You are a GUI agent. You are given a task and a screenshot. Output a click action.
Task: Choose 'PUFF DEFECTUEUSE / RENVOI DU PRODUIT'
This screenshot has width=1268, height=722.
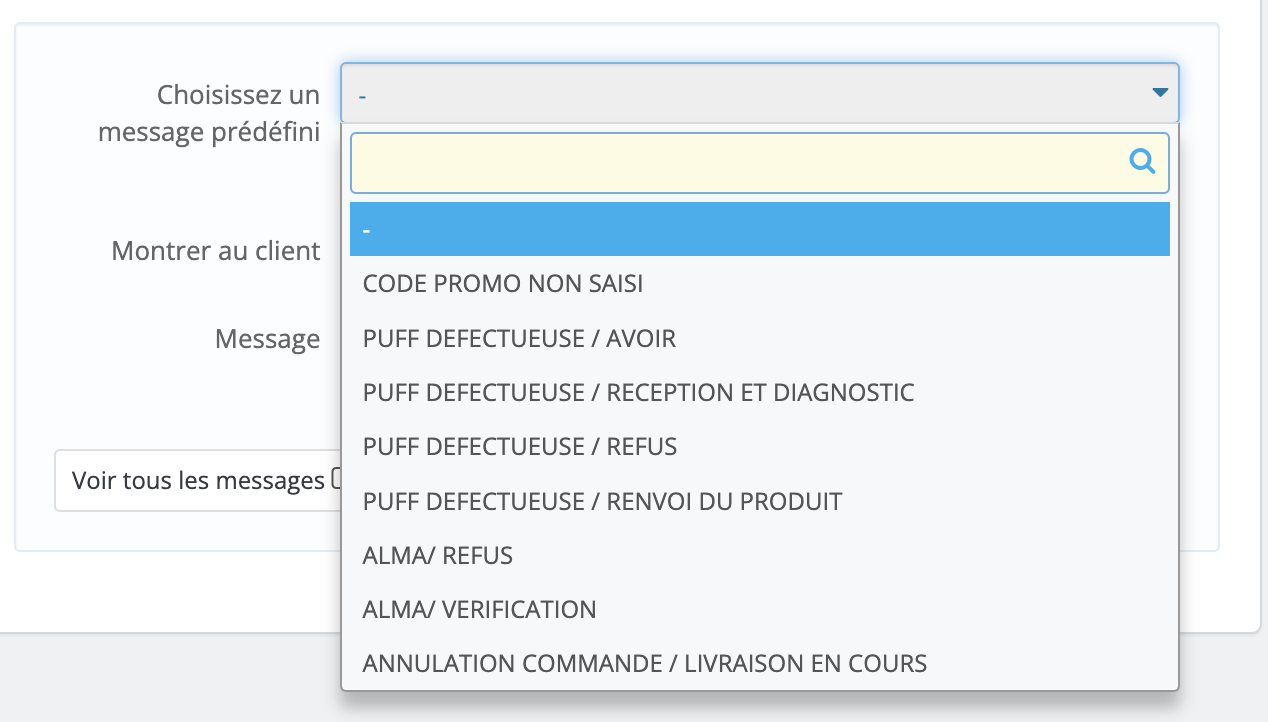click(602, 501)
